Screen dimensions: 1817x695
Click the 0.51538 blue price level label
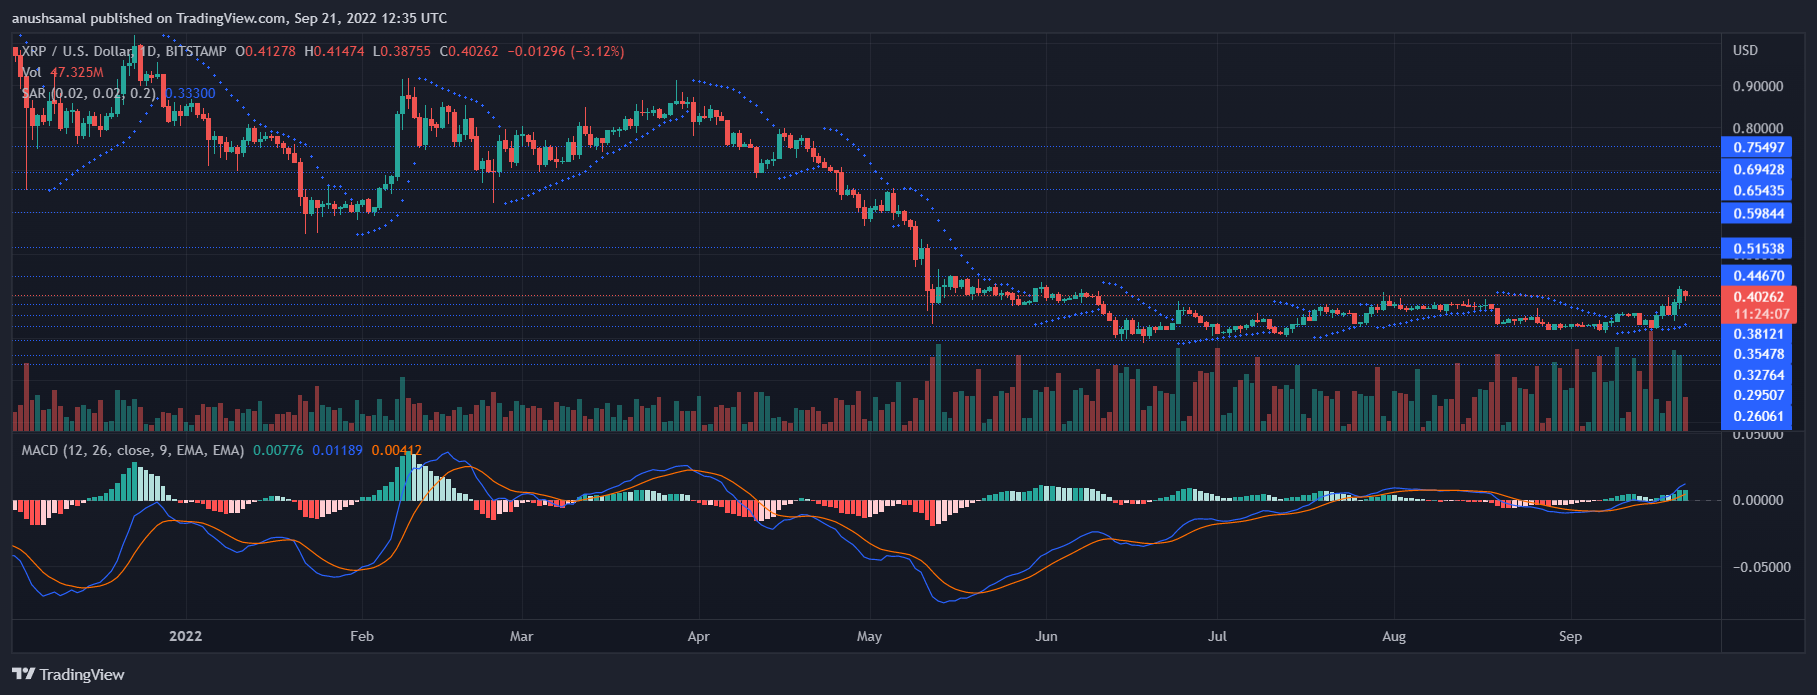point(1758,249)
